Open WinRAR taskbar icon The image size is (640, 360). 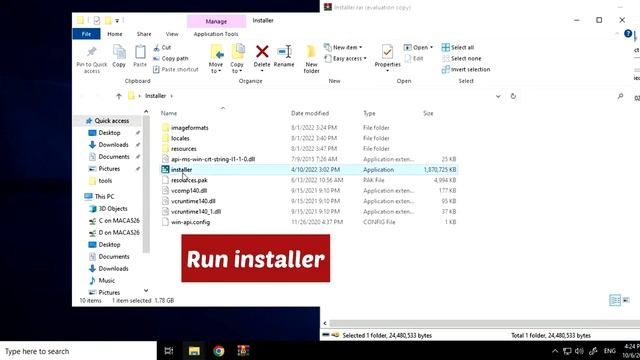coord(243,351)
